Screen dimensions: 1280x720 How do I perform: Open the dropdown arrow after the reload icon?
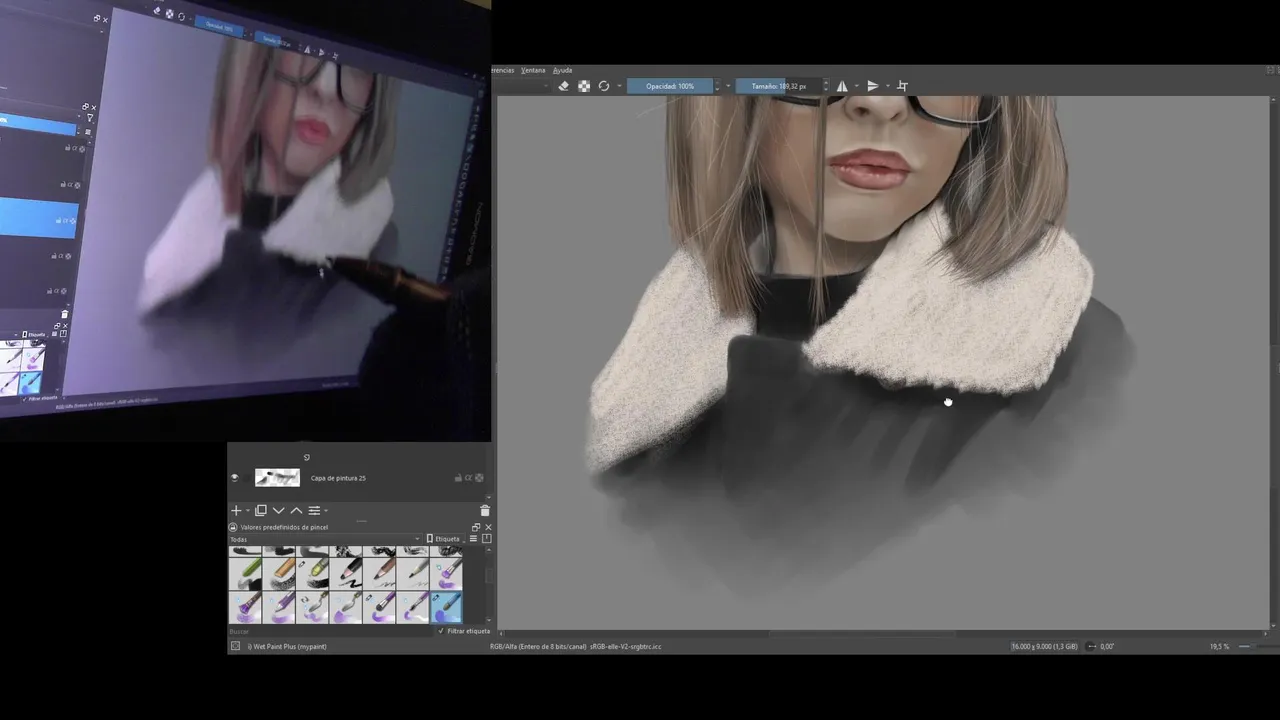click(619, 86)
